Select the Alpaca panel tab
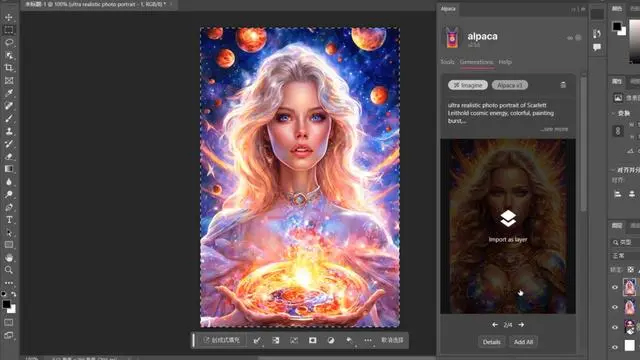Image resolution: width=640 pixels, height=360 pixels. [448, 9]
